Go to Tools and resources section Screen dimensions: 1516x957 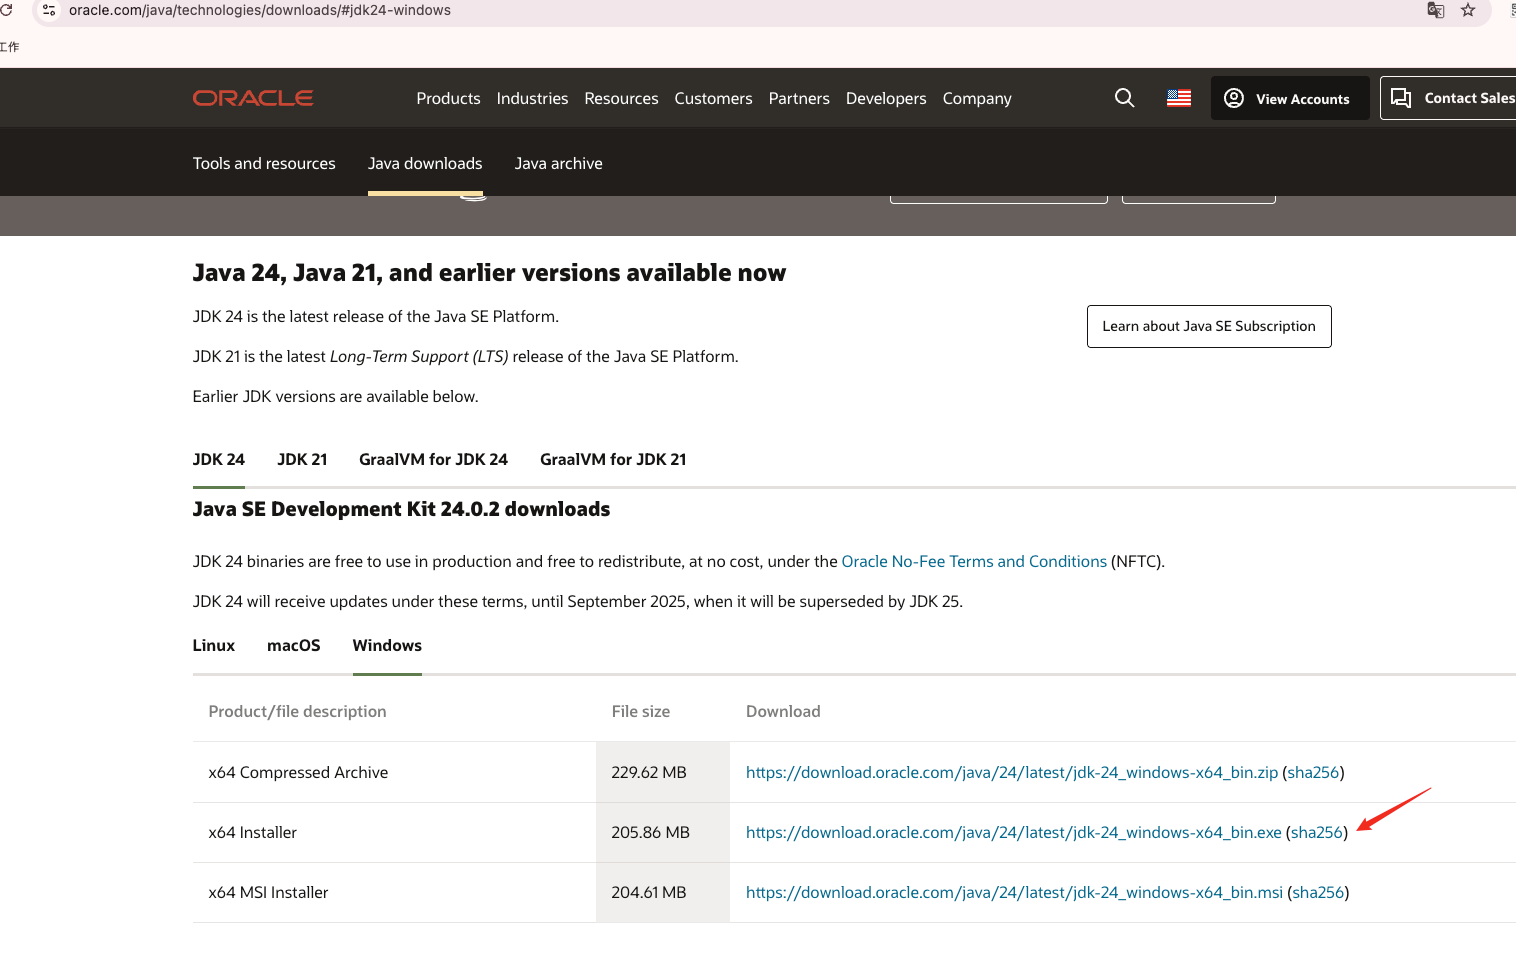click(264, 163)
